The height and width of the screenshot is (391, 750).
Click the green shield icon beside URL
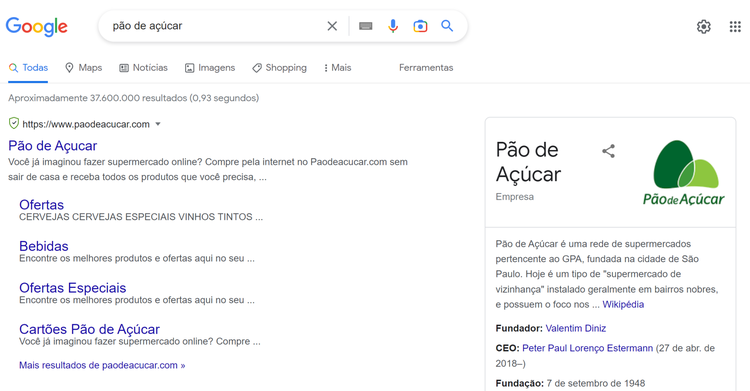14,123
